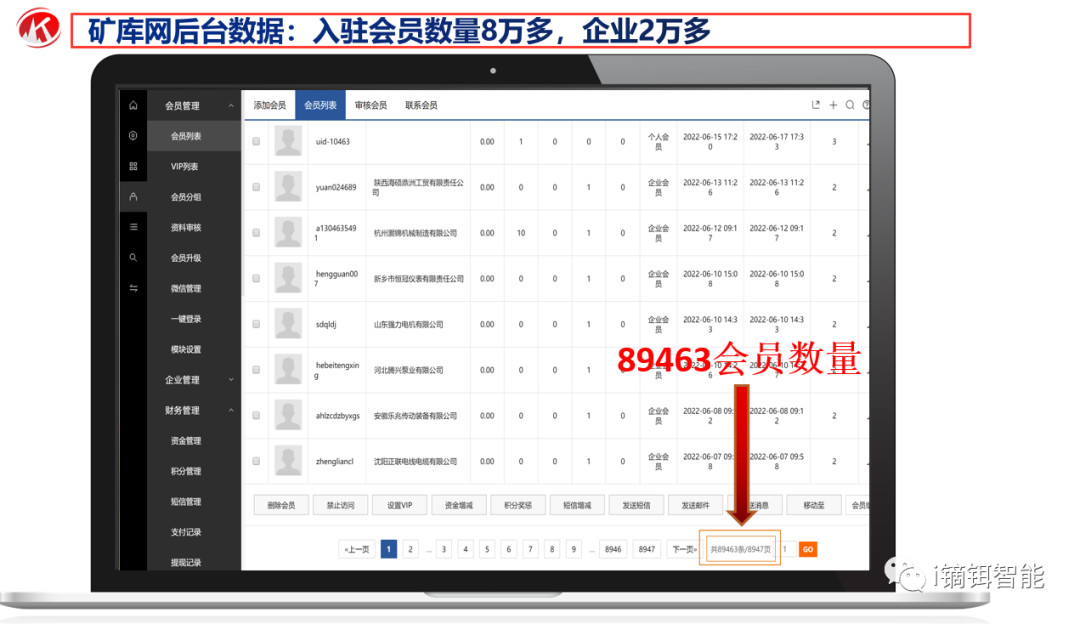This screenshot has height=624, width=1080.
Task: Switch to the 添加会员 tab
Action: 269,105
